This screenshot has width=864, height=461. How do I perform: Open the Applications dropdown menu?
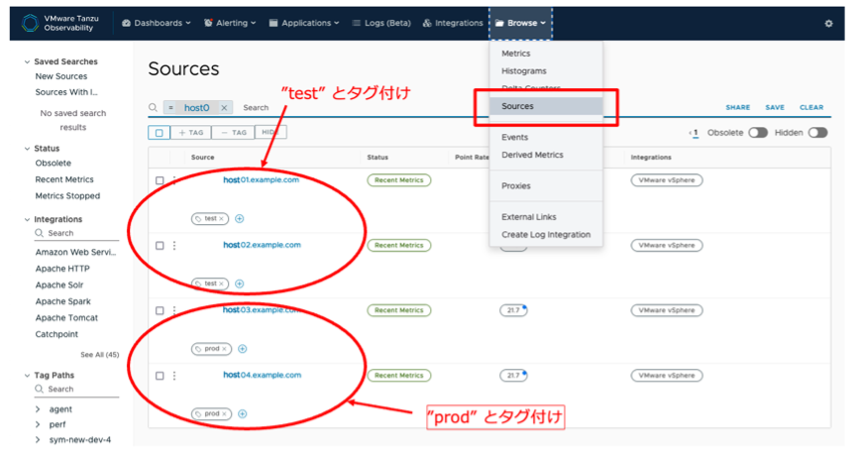pos(304,23)
